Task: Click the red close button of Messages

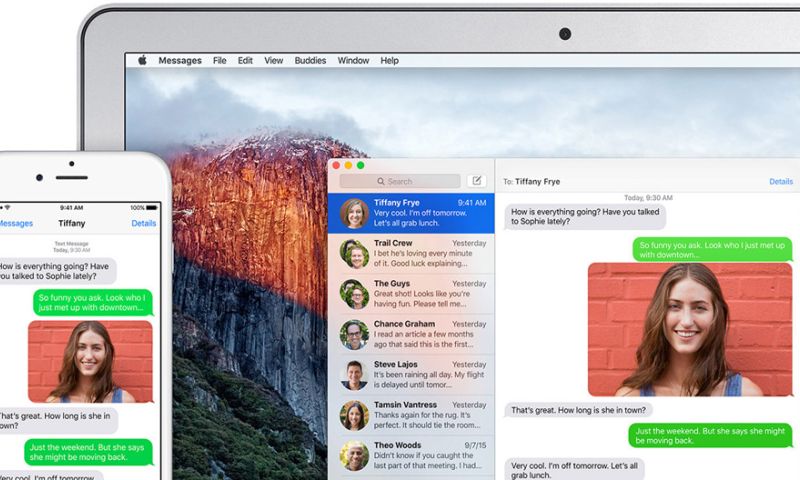Action: click(x=336, y=165)
